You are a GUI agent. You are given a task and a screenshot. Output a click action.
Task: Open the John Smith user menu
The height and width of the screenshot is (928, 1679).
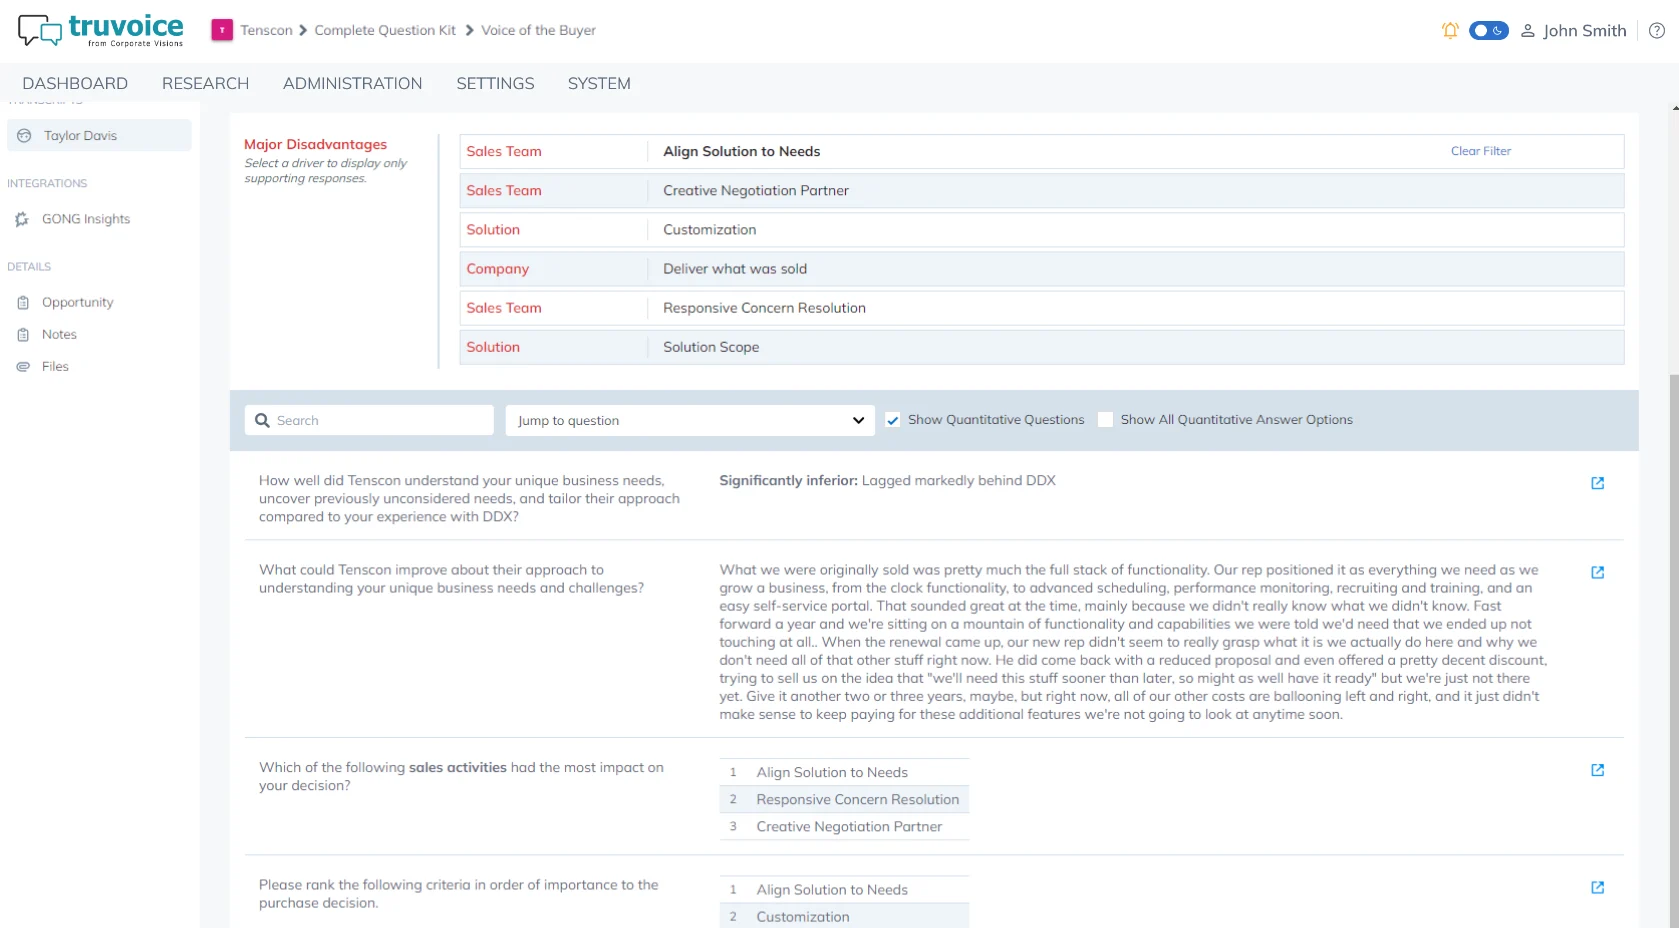[x=1574, y=31]
